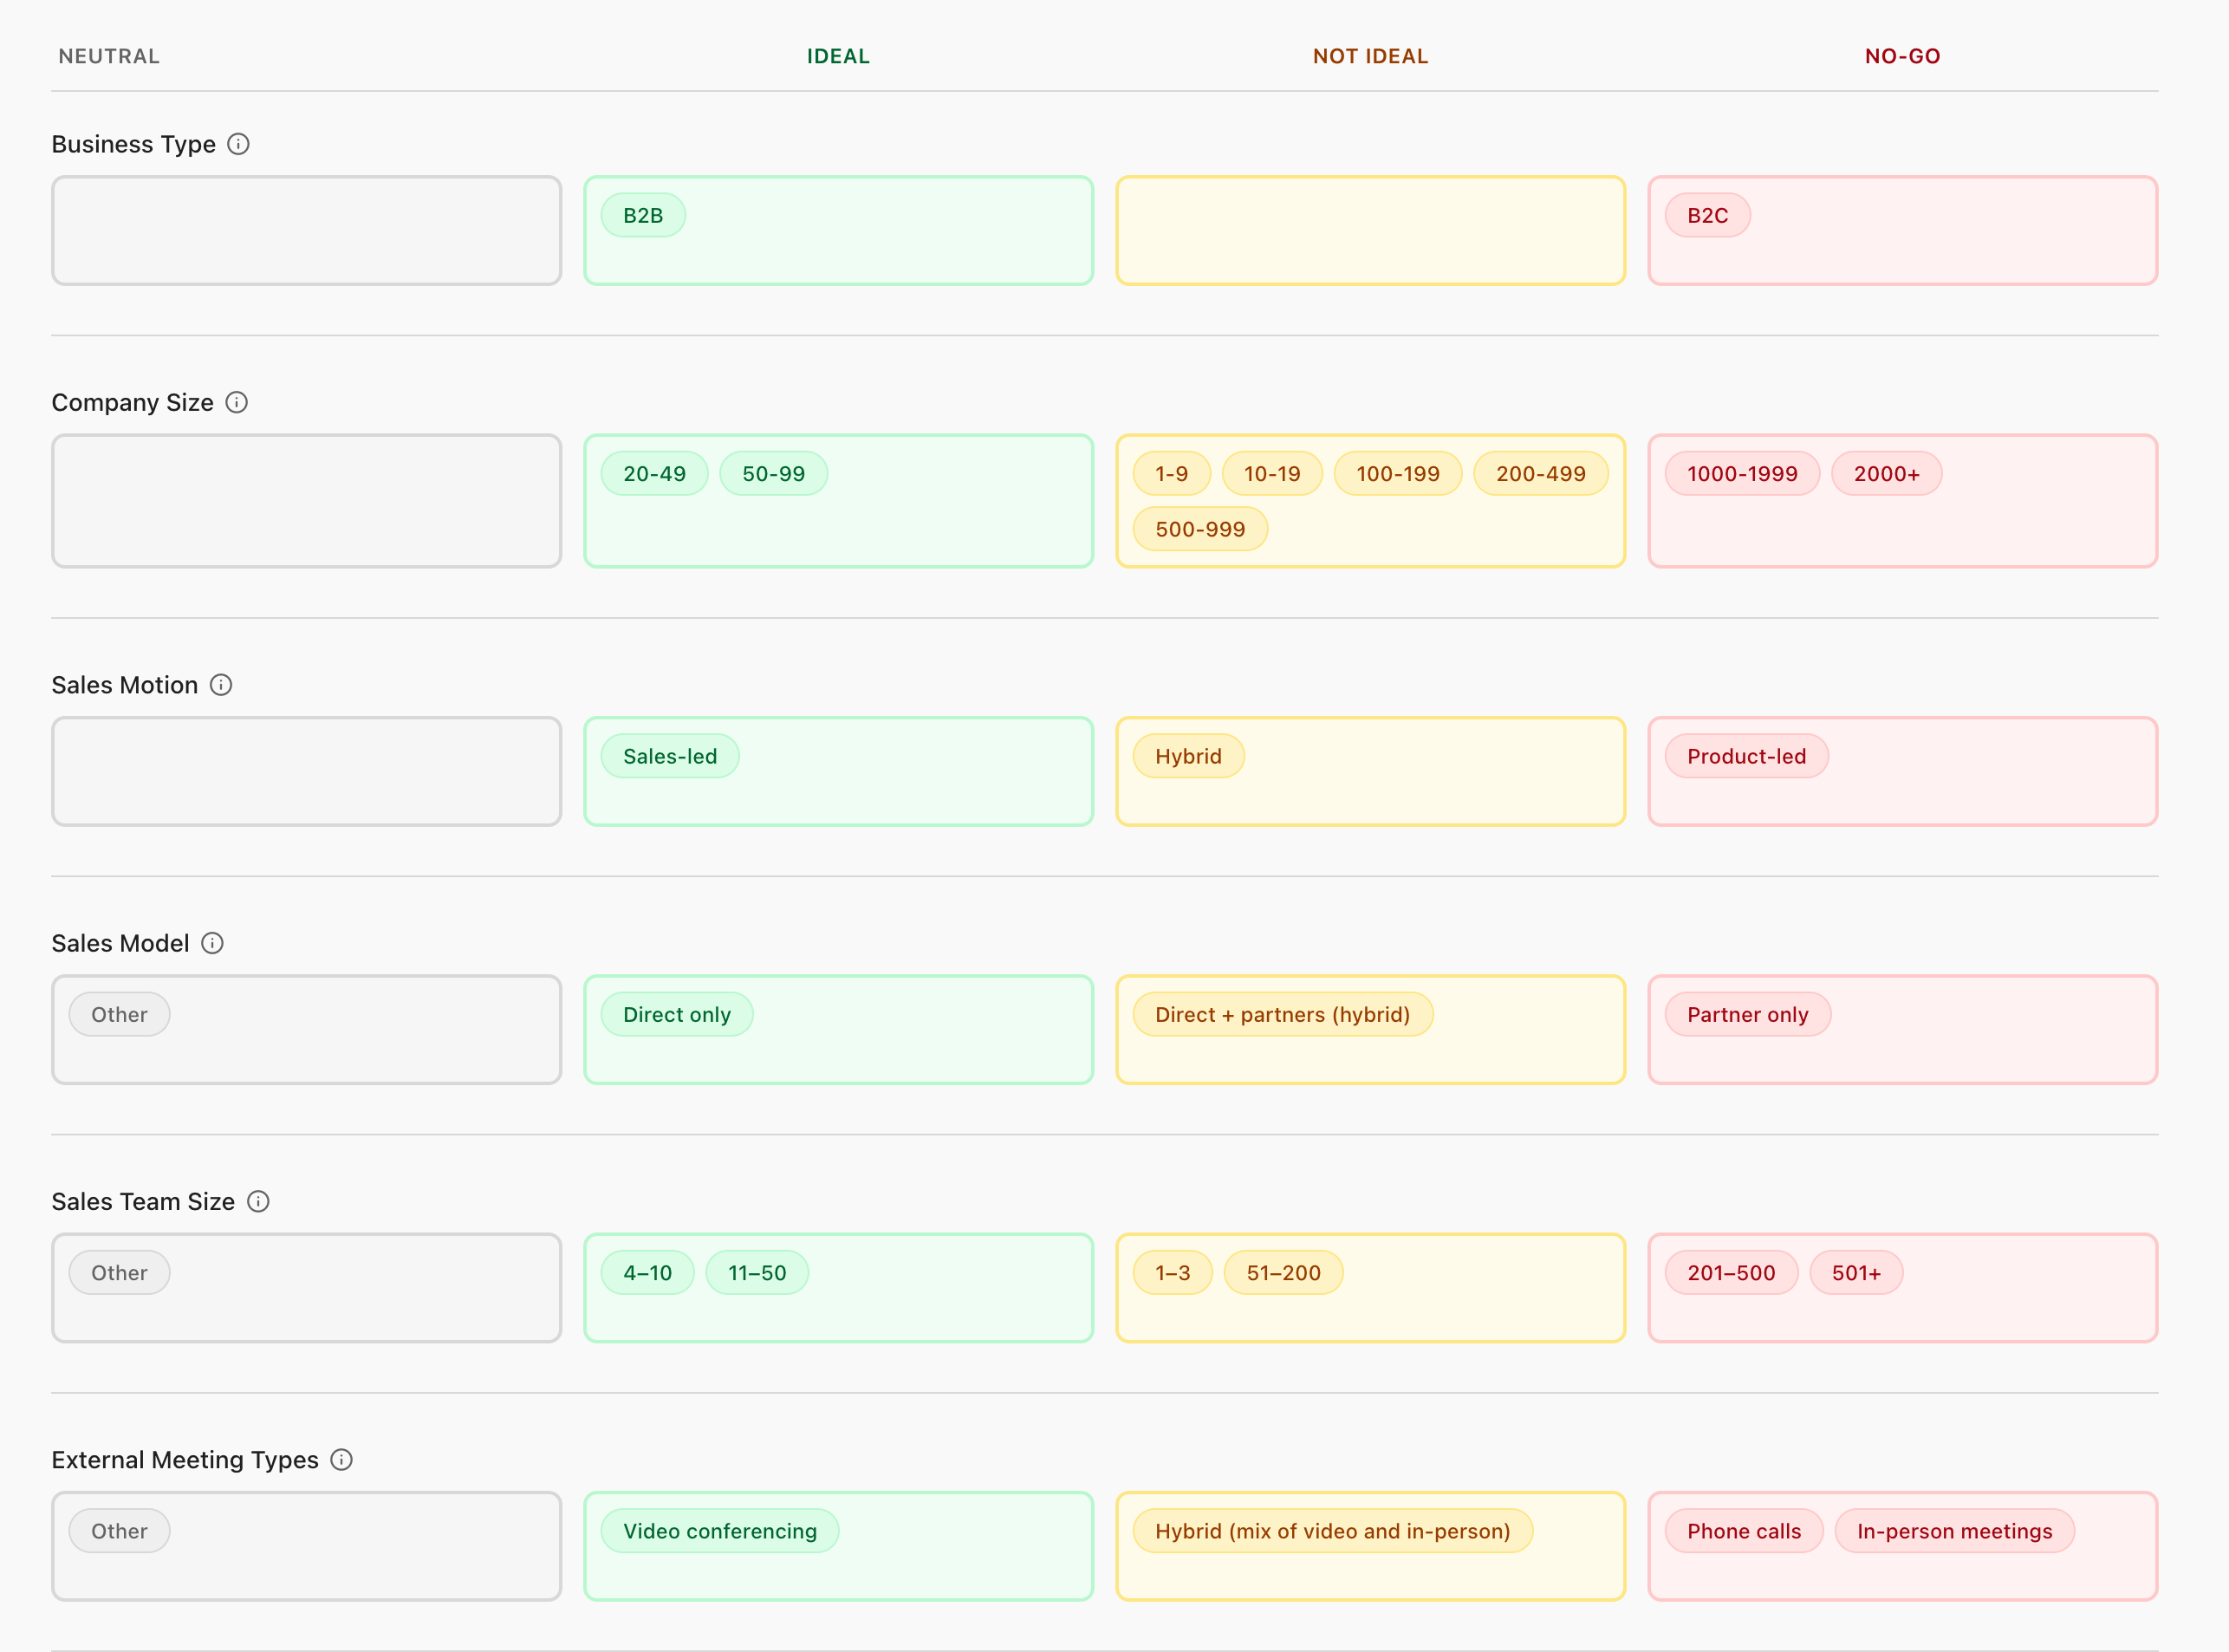Click the Phone calls chip

coord(1744,1531)
